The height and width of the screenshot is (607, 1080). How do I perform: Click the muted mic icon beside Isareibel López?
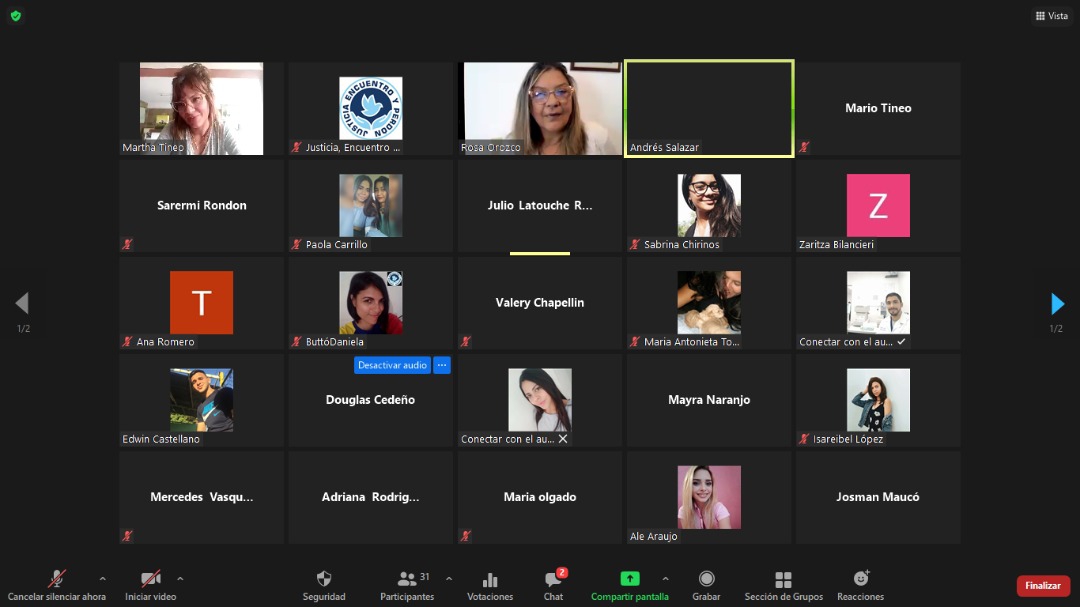click(x=804, y=439)
